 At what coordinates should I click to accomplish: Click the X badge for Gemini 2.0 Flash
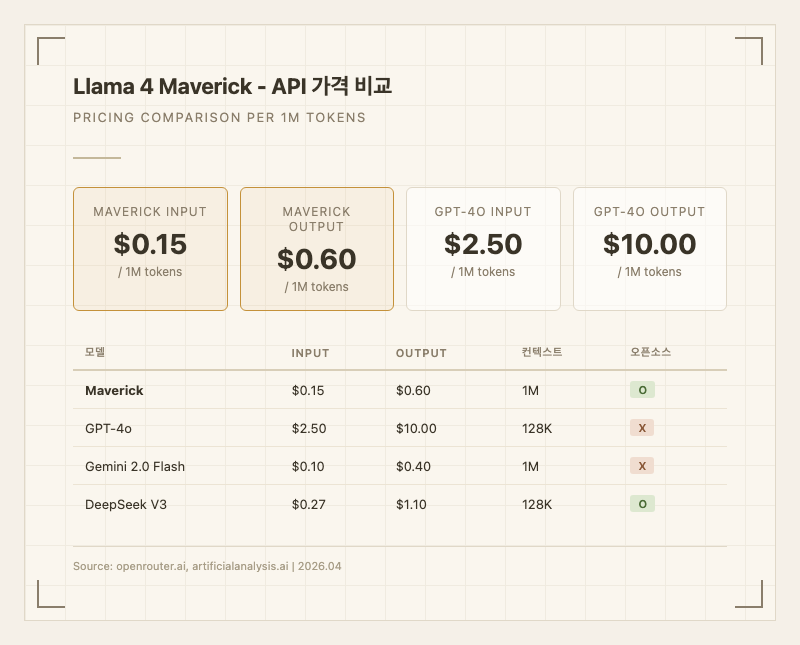[642, 466]
